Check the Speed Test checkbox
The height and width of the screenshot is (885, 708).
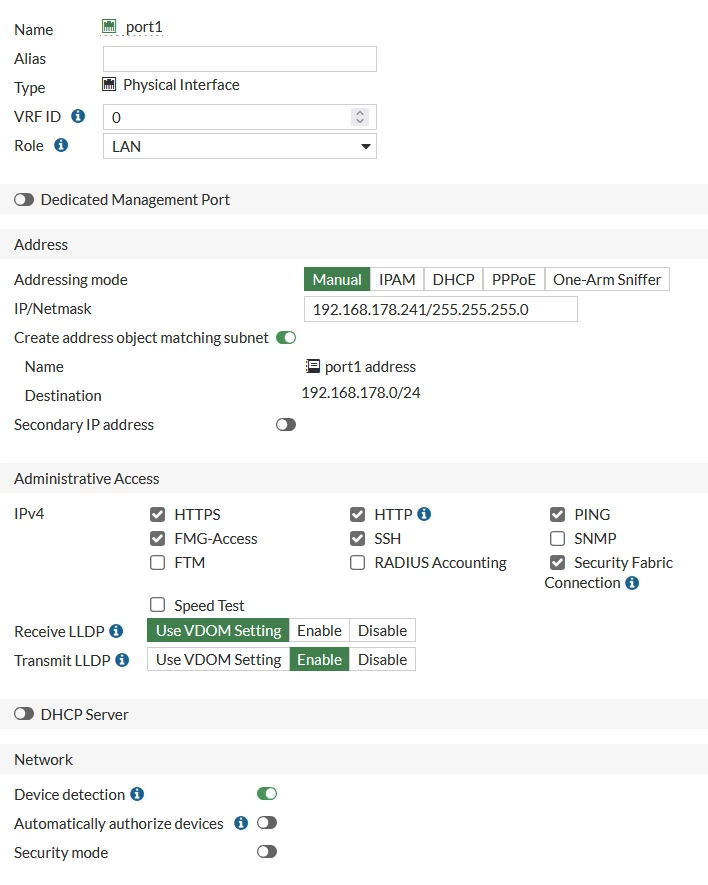158,605
